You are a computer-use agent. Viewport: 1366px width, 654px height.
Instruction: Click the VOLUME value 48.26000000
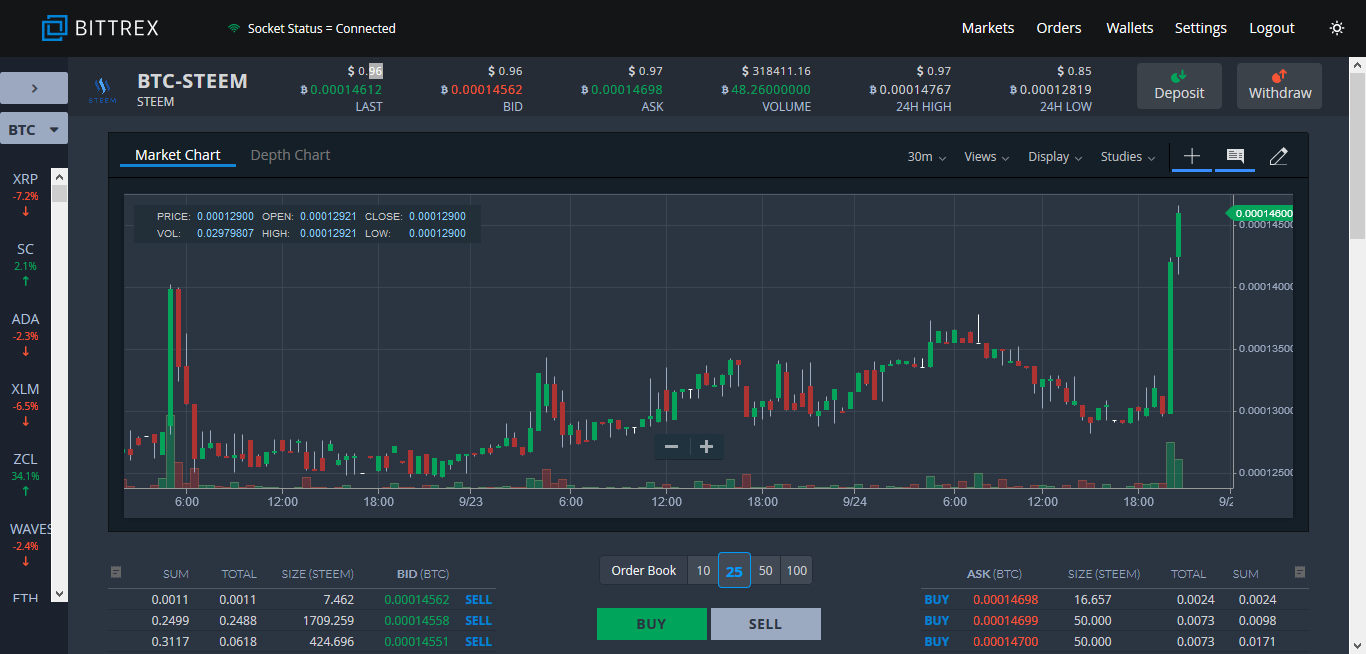[x=765, y=89]
